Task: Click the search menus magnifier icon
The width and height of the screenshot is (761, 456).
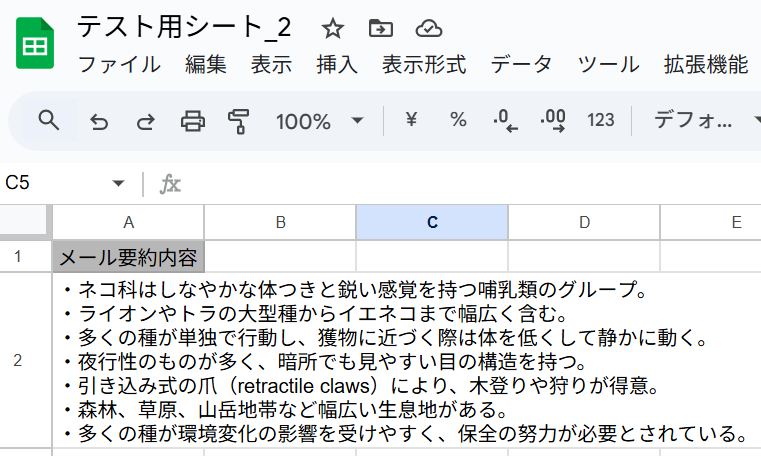Action: 49,120
